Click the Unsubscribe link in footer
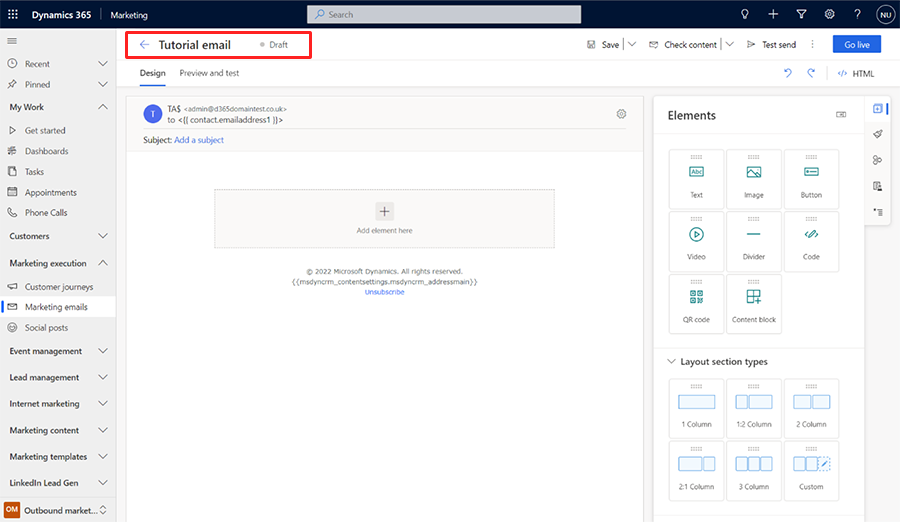The image size is (900, 522). [x=385, y=292]
